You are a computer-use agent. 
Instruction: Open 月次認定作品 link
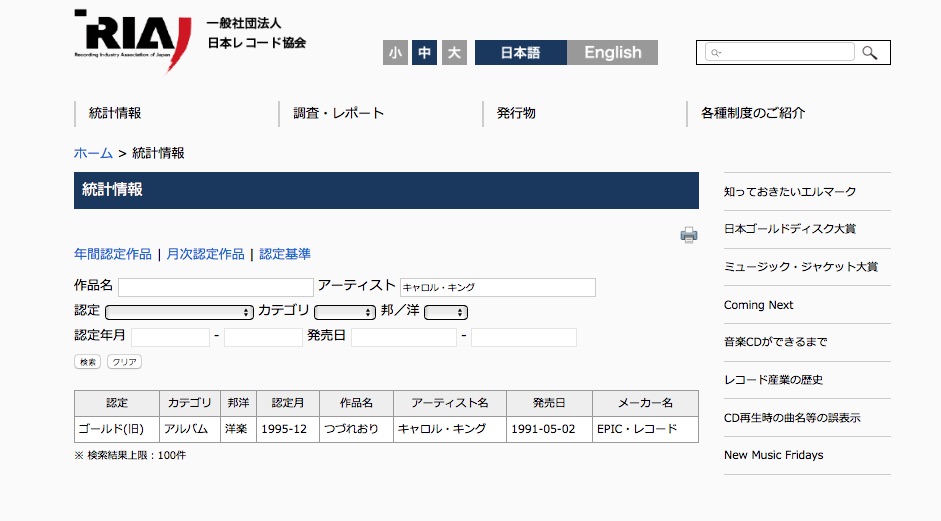(x=205, y=254)
